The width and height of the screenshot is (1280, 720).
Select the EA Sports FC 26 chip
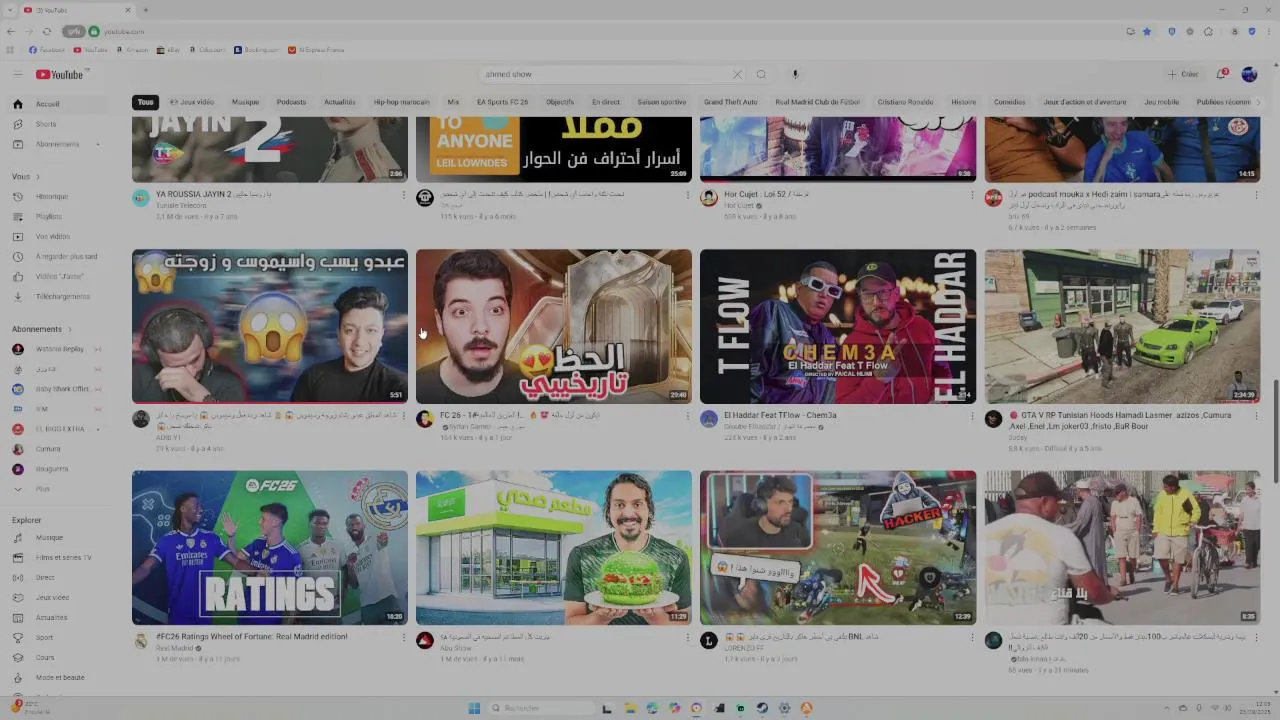tap(502, 102)
